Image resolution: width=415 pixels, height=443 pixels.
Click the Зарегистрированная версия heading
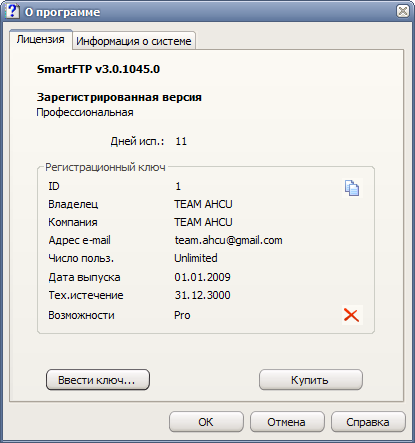pyautogui.click(x=119, y=97)
